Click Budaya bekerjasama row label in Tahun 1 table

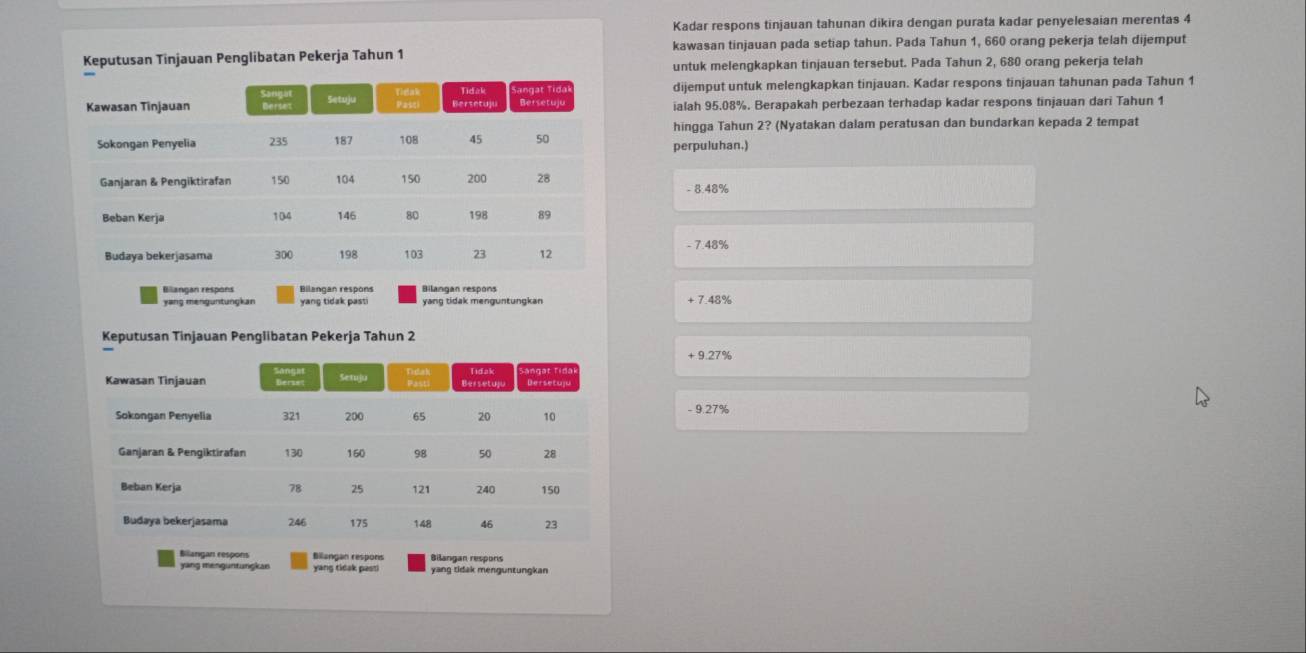pos(158,255)
